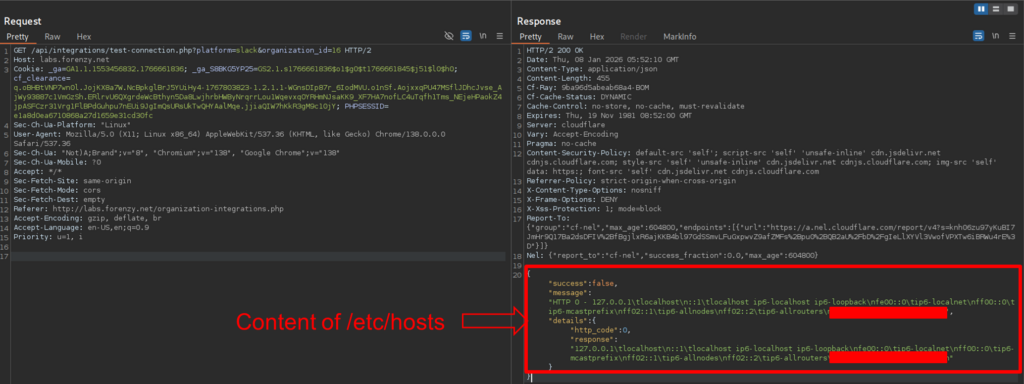The height and width of the screenshot is (384, 1024).
Task: Click the Sec-Ch-Ua-Mobile: ?0 header
Action: point(57,161)
